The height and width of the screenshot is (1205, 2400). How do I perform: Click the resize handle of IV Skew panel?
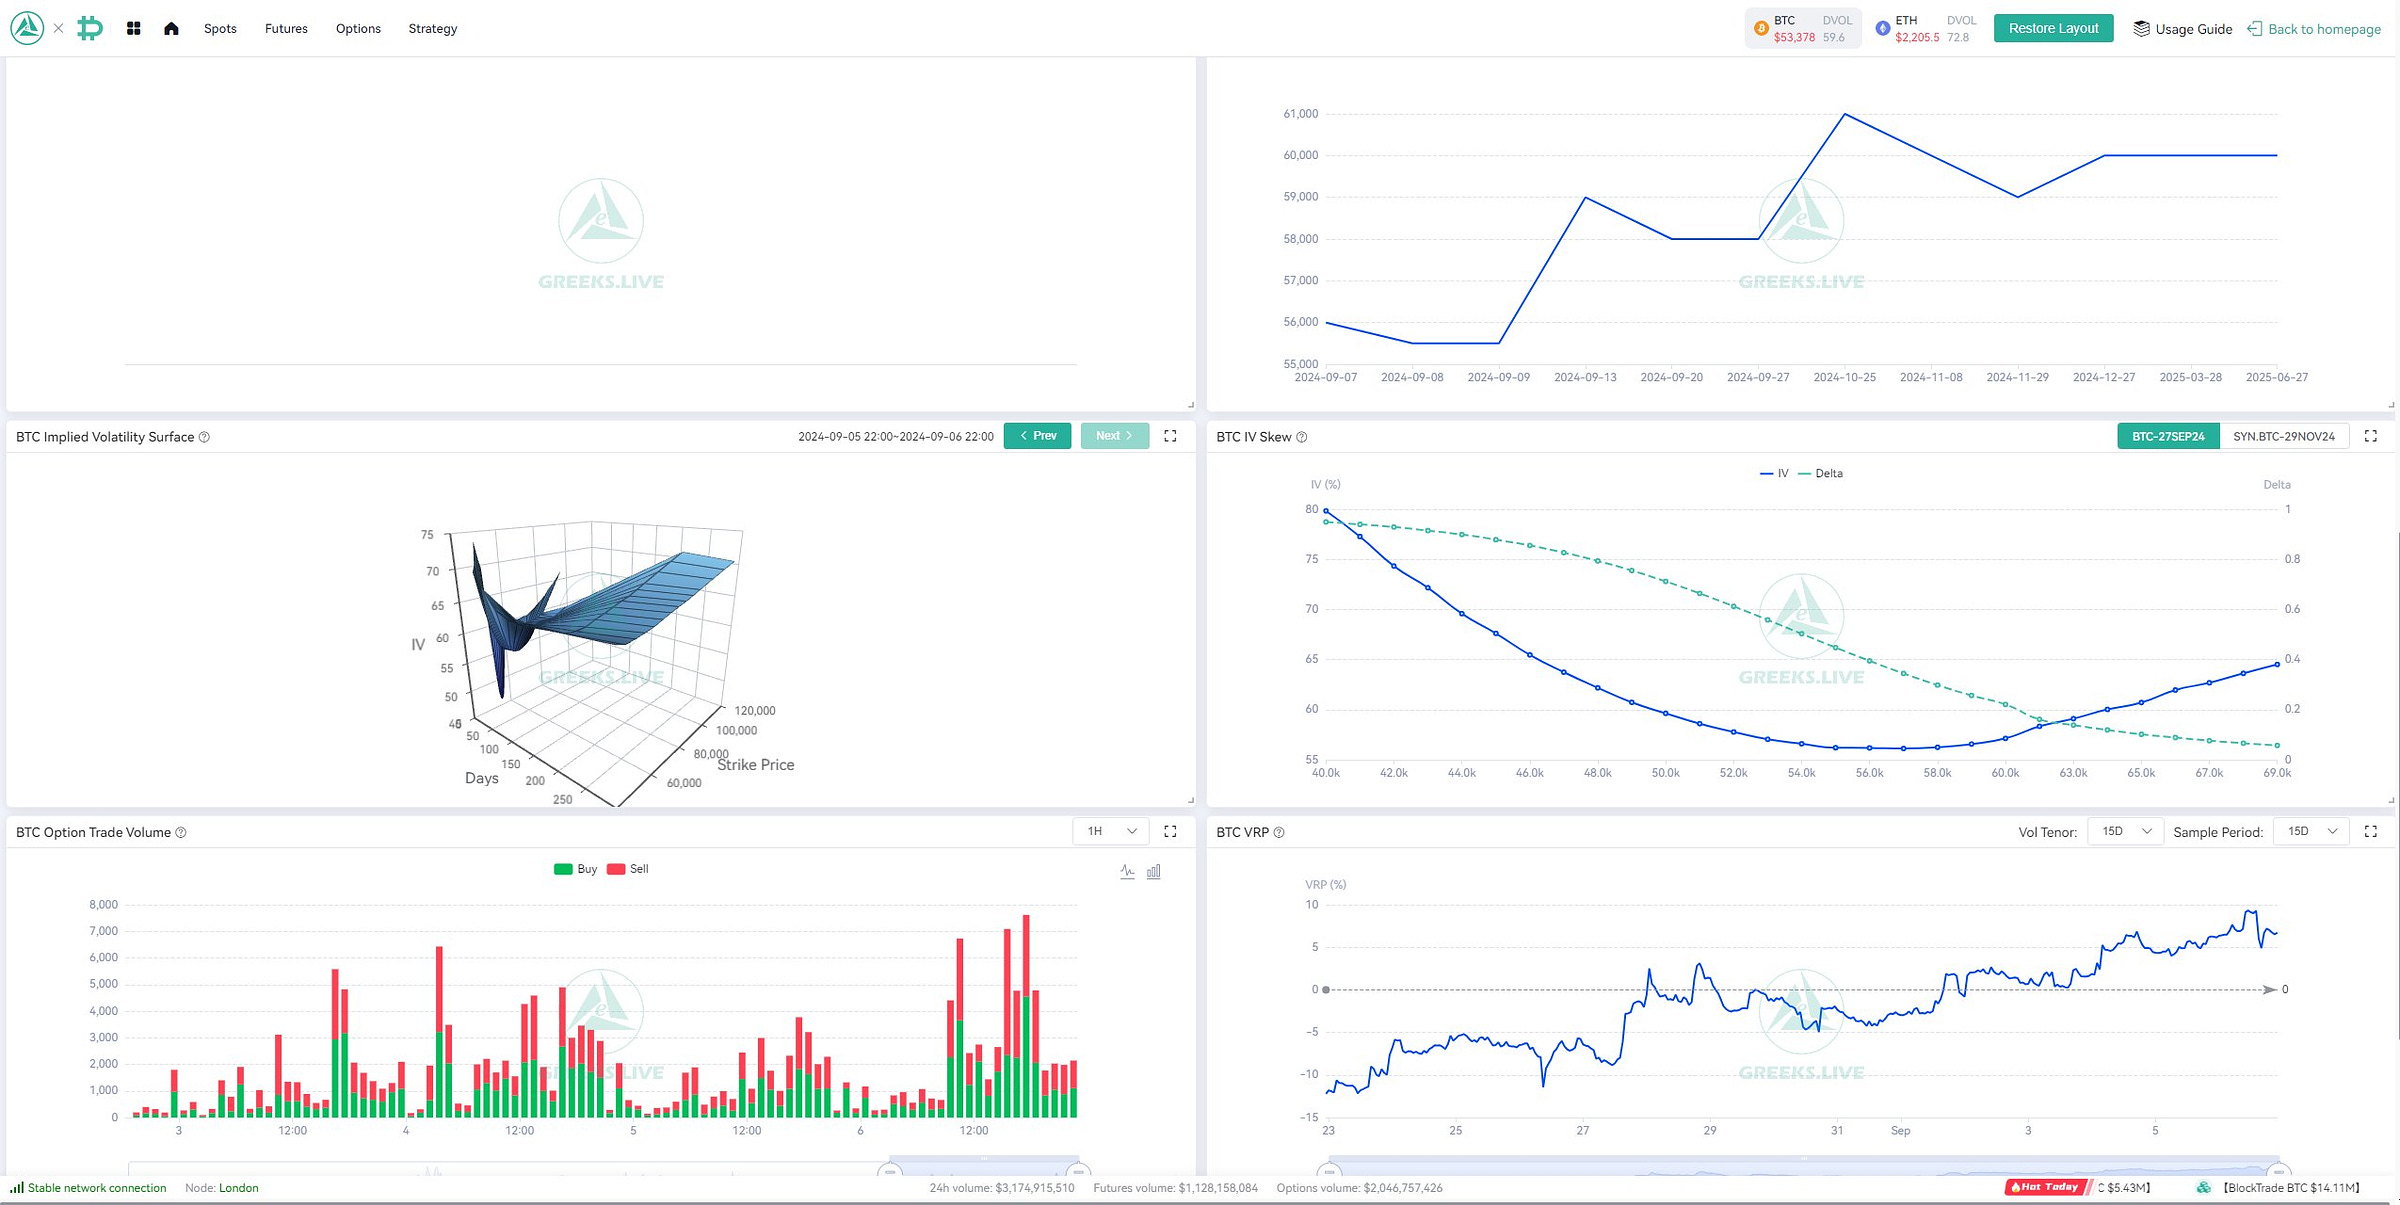(x=2390, y=800)
